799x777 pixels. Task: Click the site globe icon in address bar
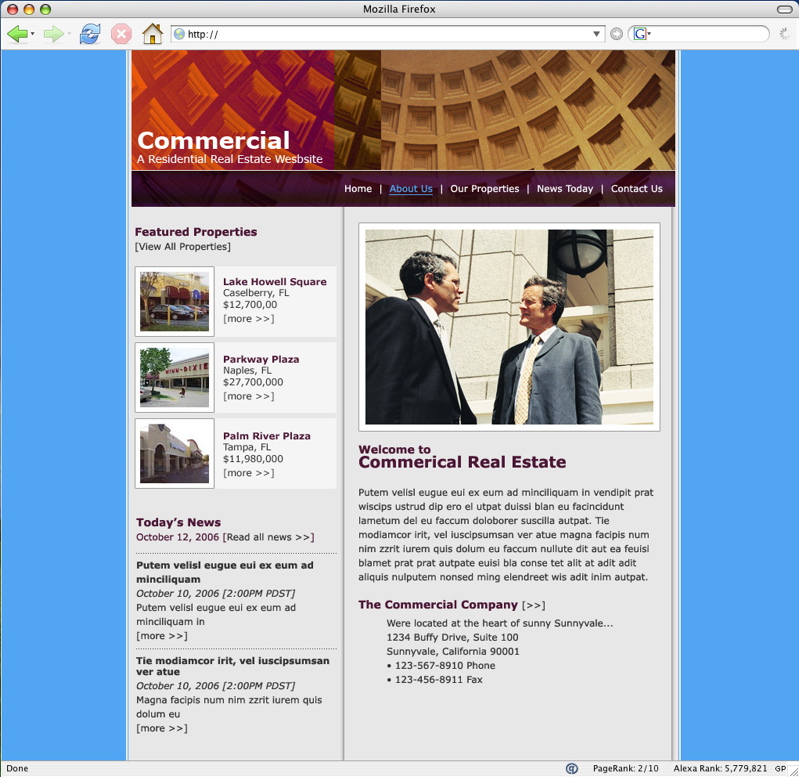179,34
